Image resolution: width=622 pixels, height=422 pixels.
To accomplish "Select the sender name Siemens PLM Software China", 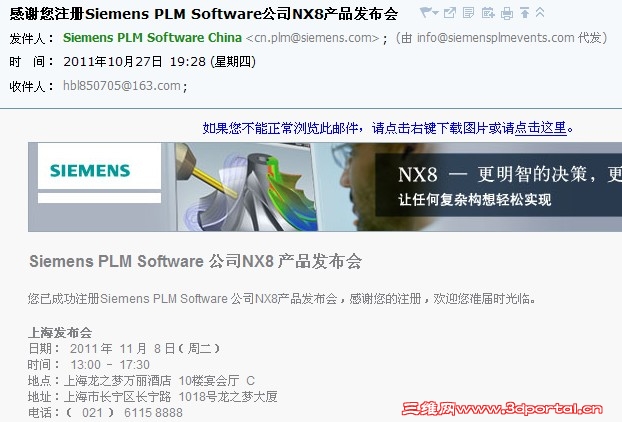I will [152, 38].
